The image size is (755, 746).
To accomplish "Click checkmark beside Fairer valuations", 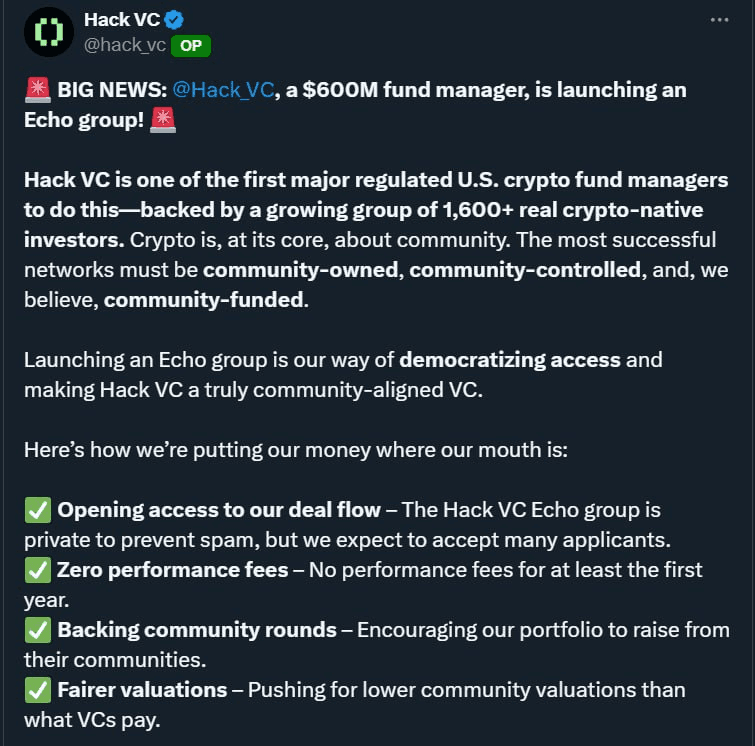I will [x=38, y=690].
